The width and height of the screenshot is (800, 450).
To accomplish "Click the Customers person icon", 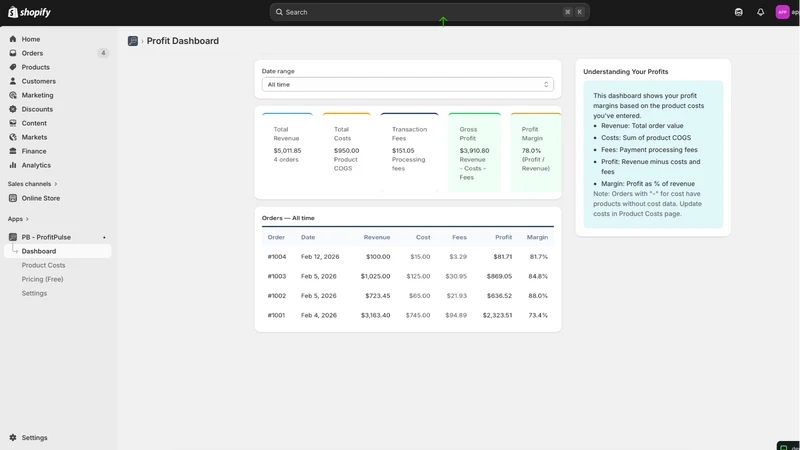I will pos(13,81).
